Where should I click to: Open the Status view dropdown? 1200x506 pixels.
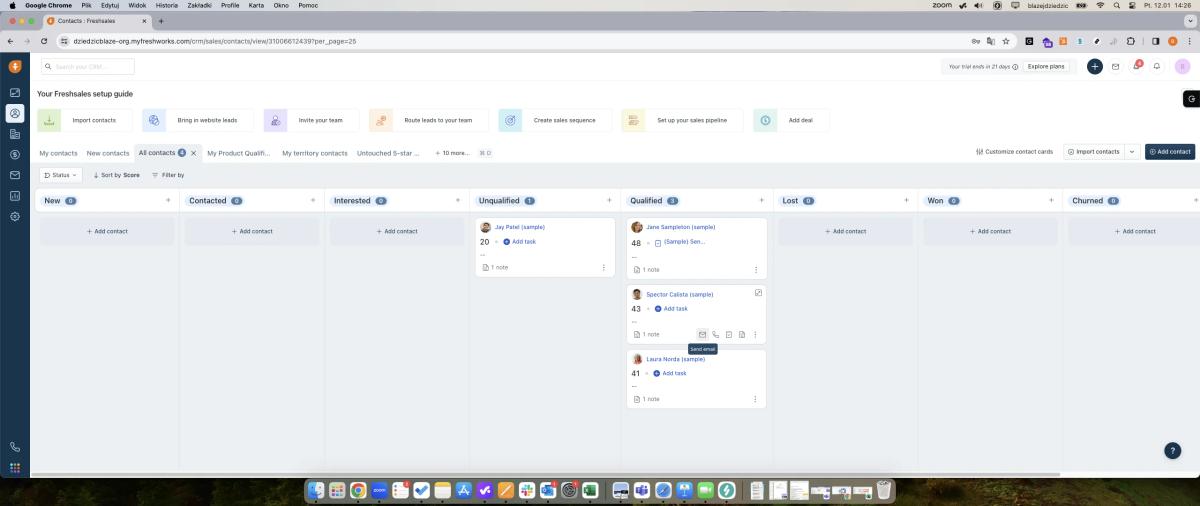click(61, 175)
